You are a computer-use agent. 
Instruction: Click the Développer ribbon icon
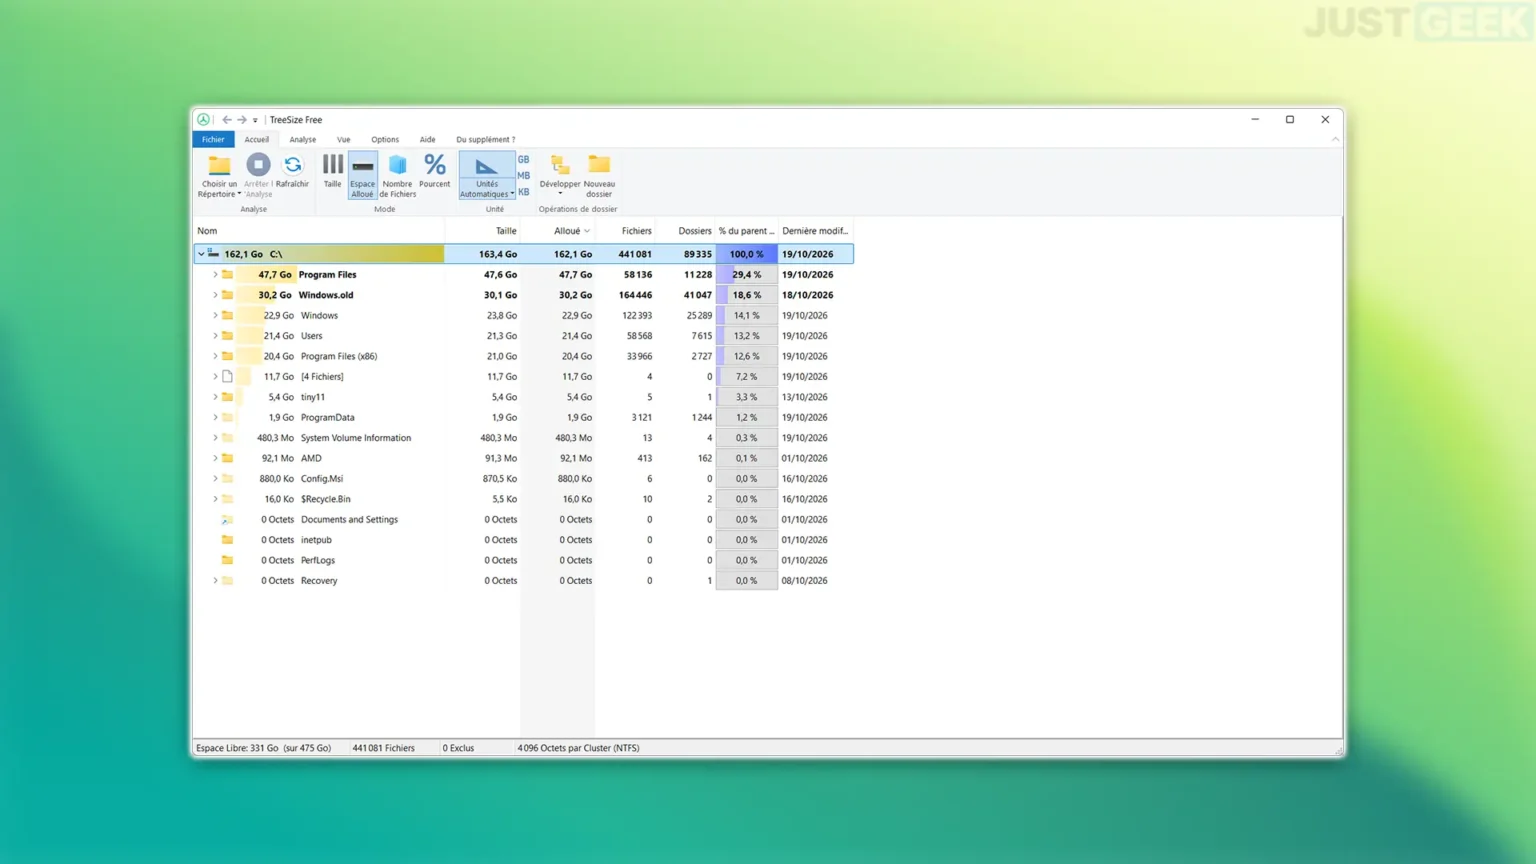[560, 165]
